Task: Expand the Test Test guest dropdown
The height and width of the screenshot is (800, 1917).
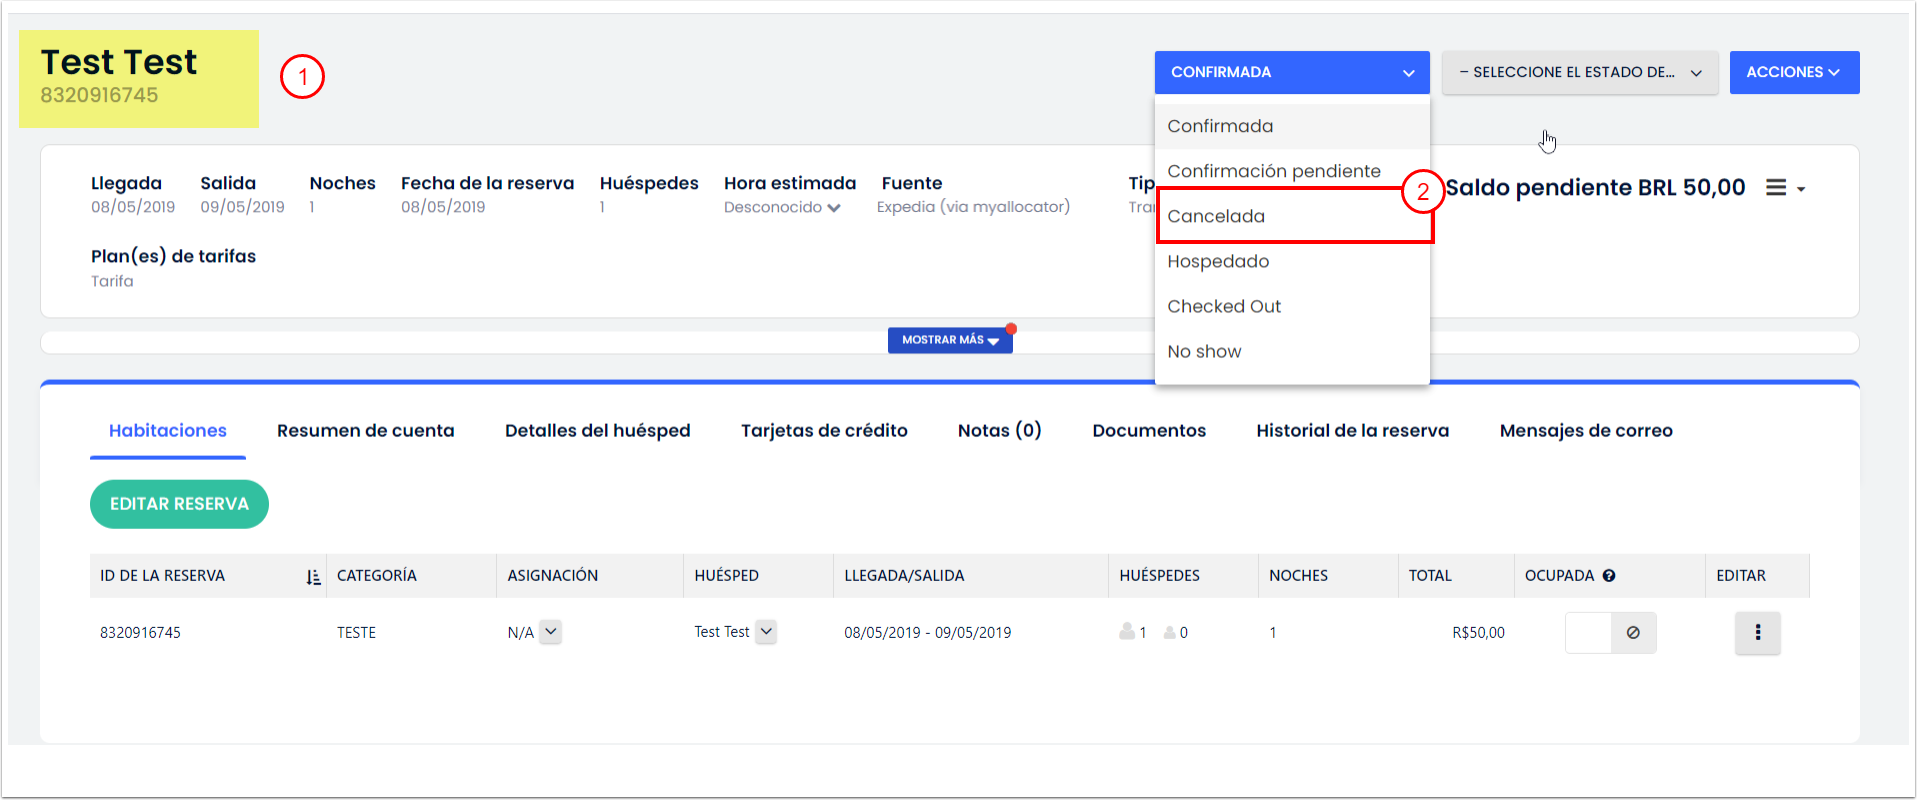Action: coord(766,632)
